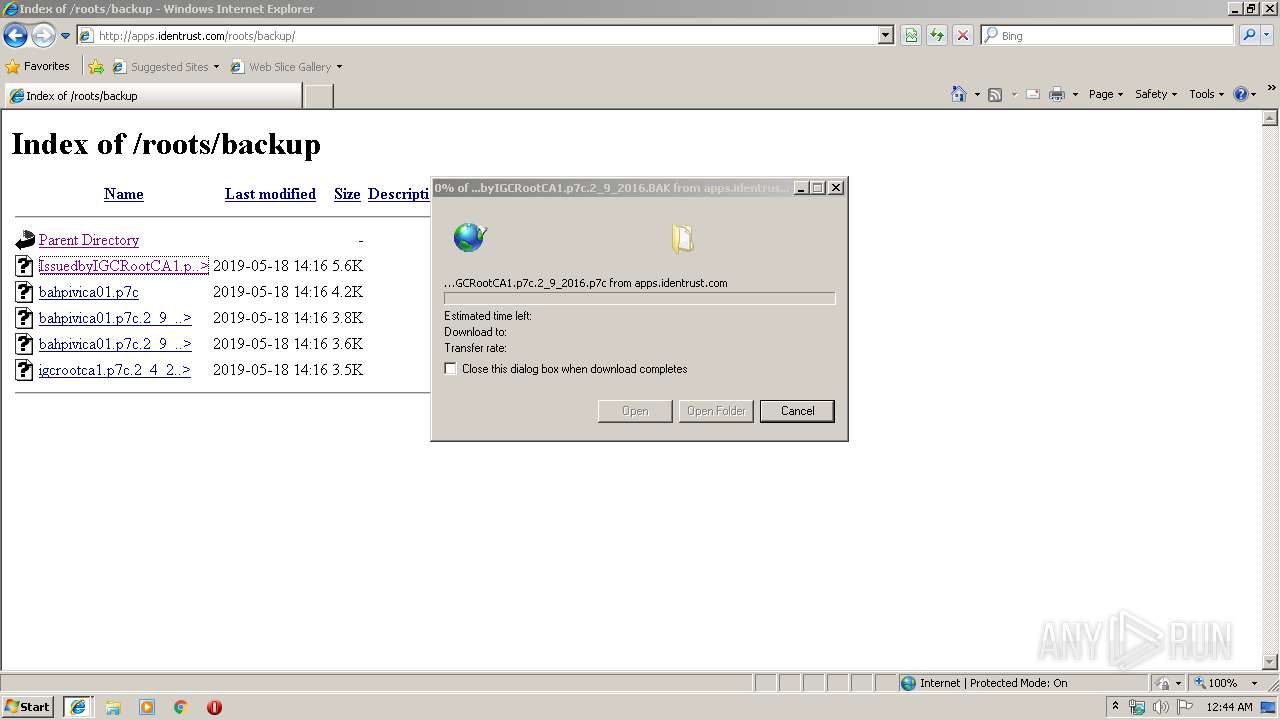
Task: Click the volume speaker tray icon
Action: coord(1161,707)
